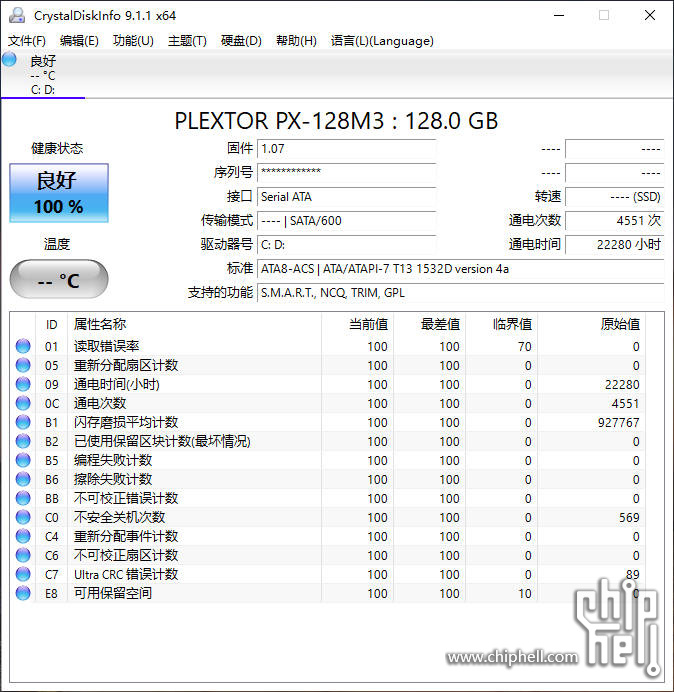This screenshot has width=674, height=692.
Task: Click raw value 927767 in wear leveling row
Action: pos(618,422)
